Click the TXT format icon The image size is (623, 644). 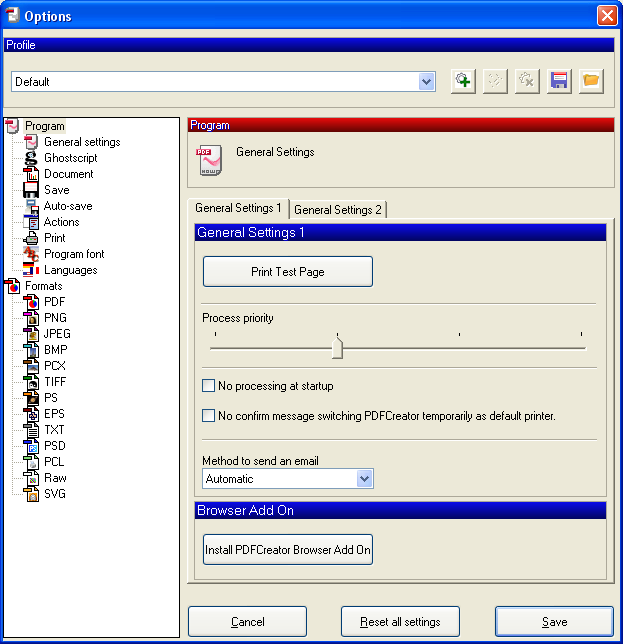coord(31,430)
